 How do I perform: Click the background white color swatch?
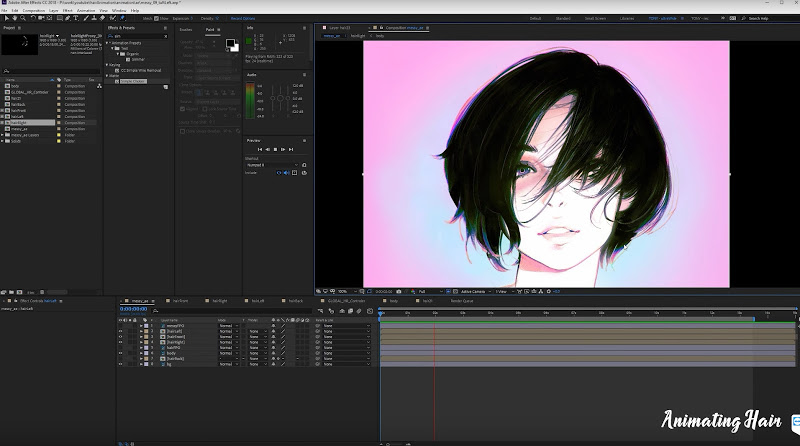click(x=235, y=48)
